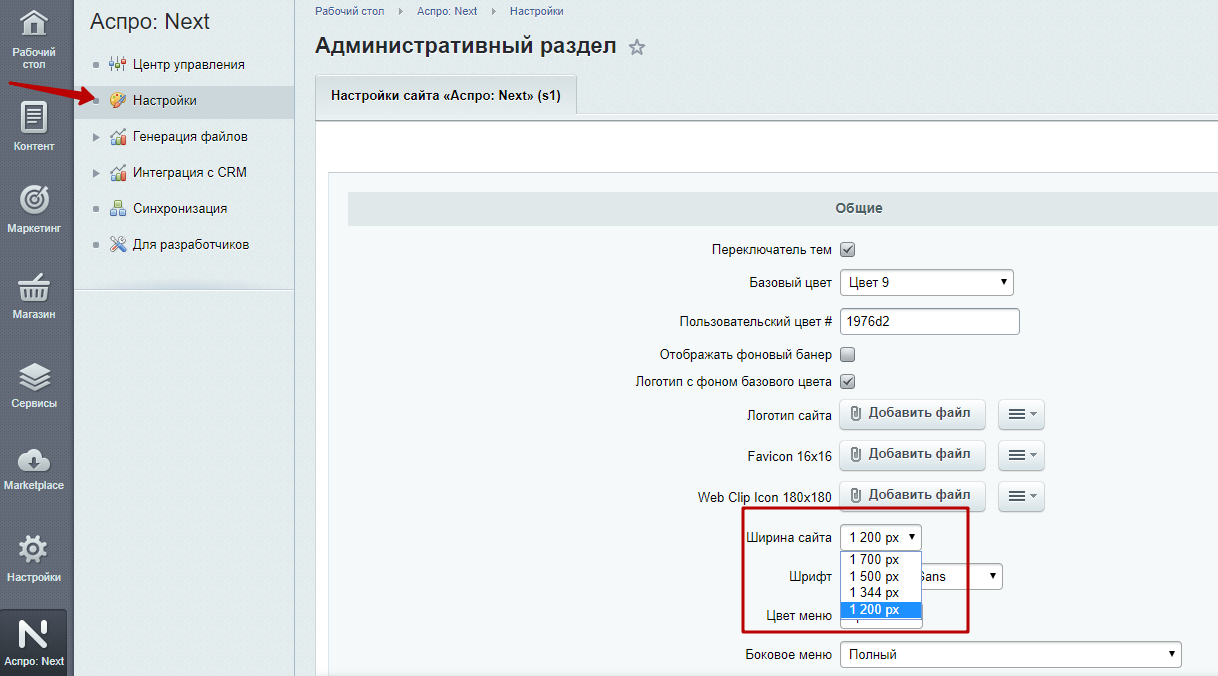This screenshot has width=1218, height=676.
Task: Open the Боковое меню dropdown
Action: tap(1011, 655)
